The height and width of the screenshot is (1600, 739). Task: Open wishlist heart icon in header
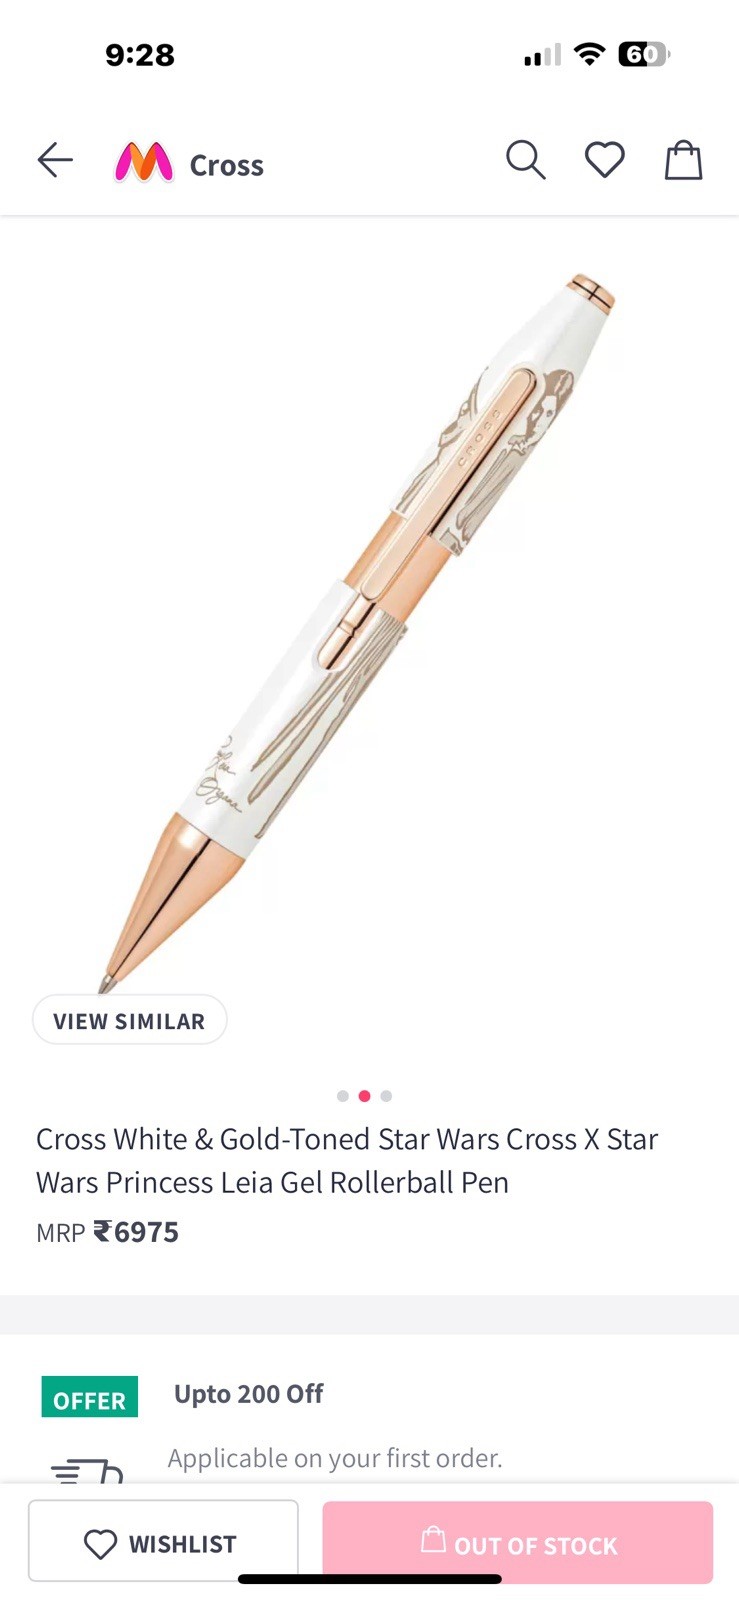point(605,160)
